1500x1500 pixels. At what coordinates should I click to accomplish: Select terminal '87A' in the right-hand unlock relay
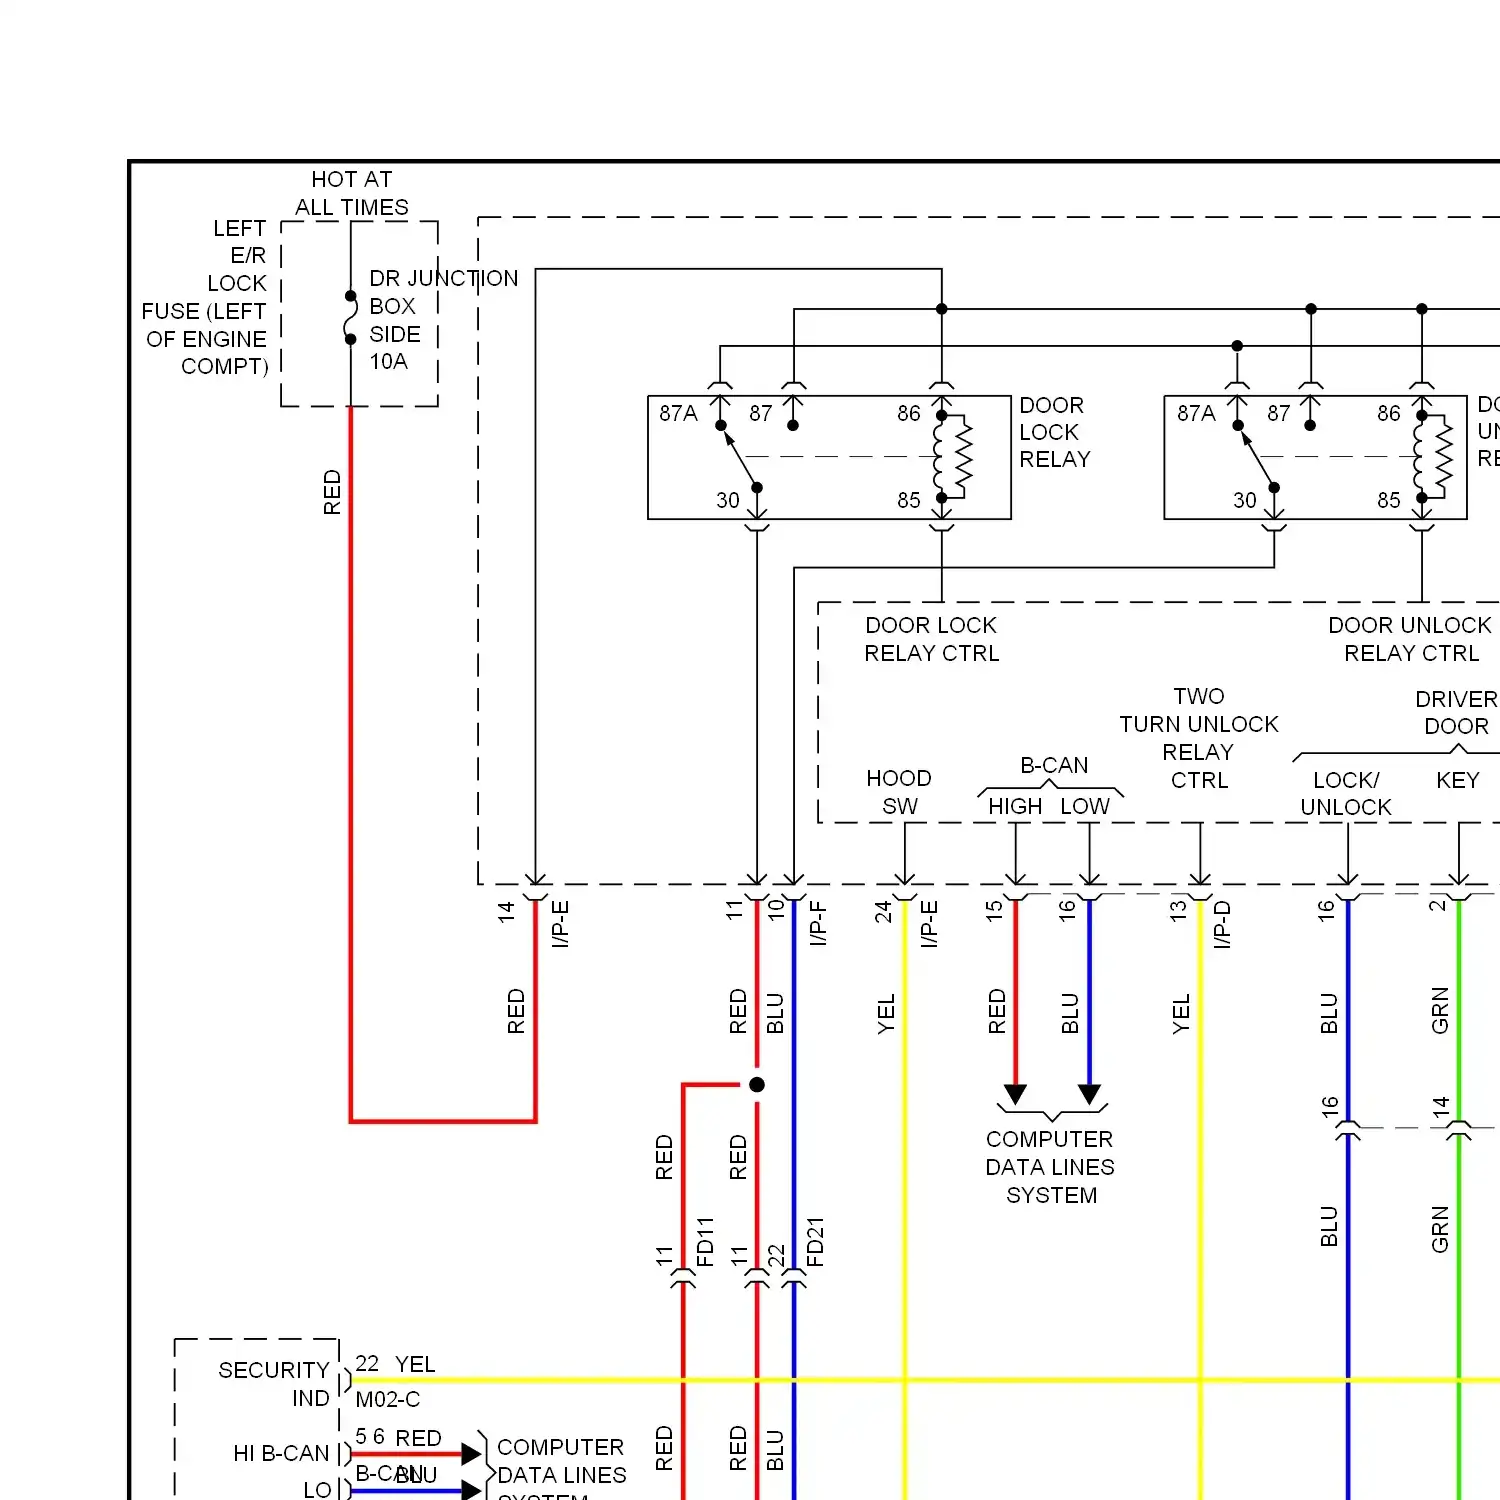tap(1196, 413)
